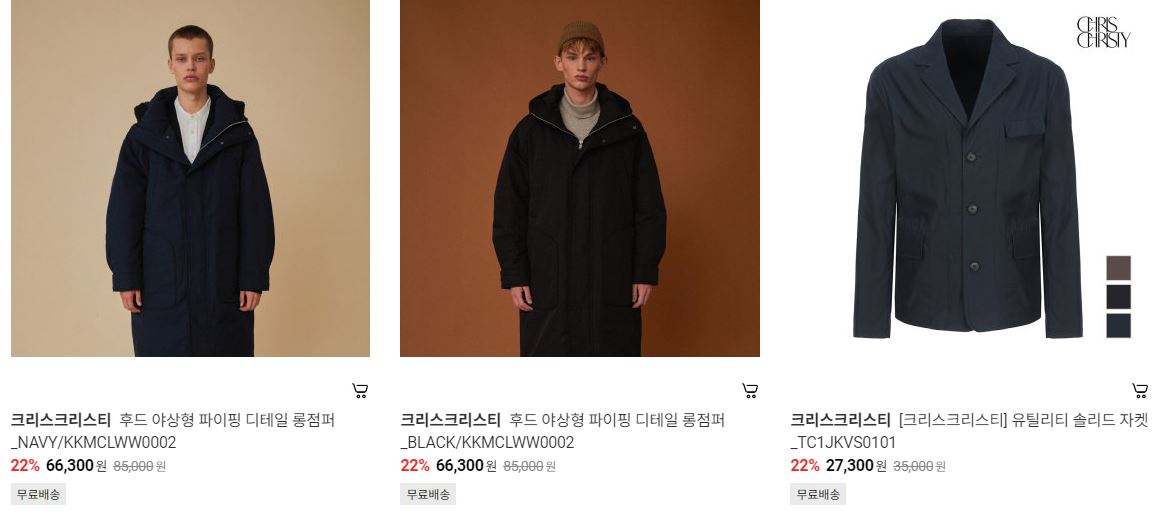Open the _BLACK/KKMCLWW0002 product title link
Image resolution: width=1170 pixels, height=518 pixels.
[x=563, y=431]
